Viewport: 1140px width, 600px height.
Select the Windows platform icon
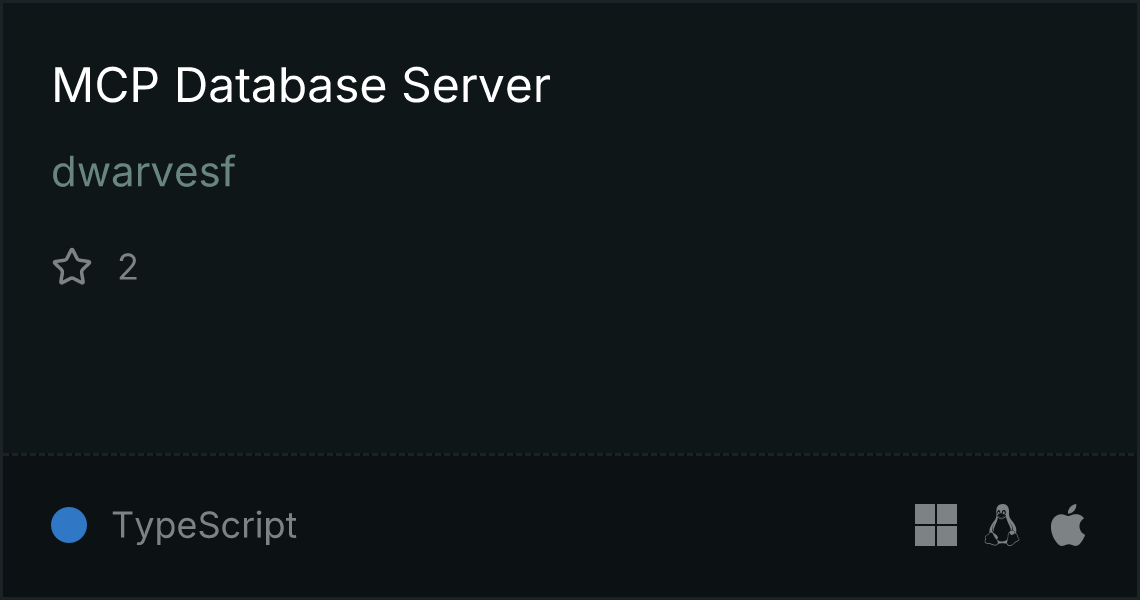click(936, 525)
